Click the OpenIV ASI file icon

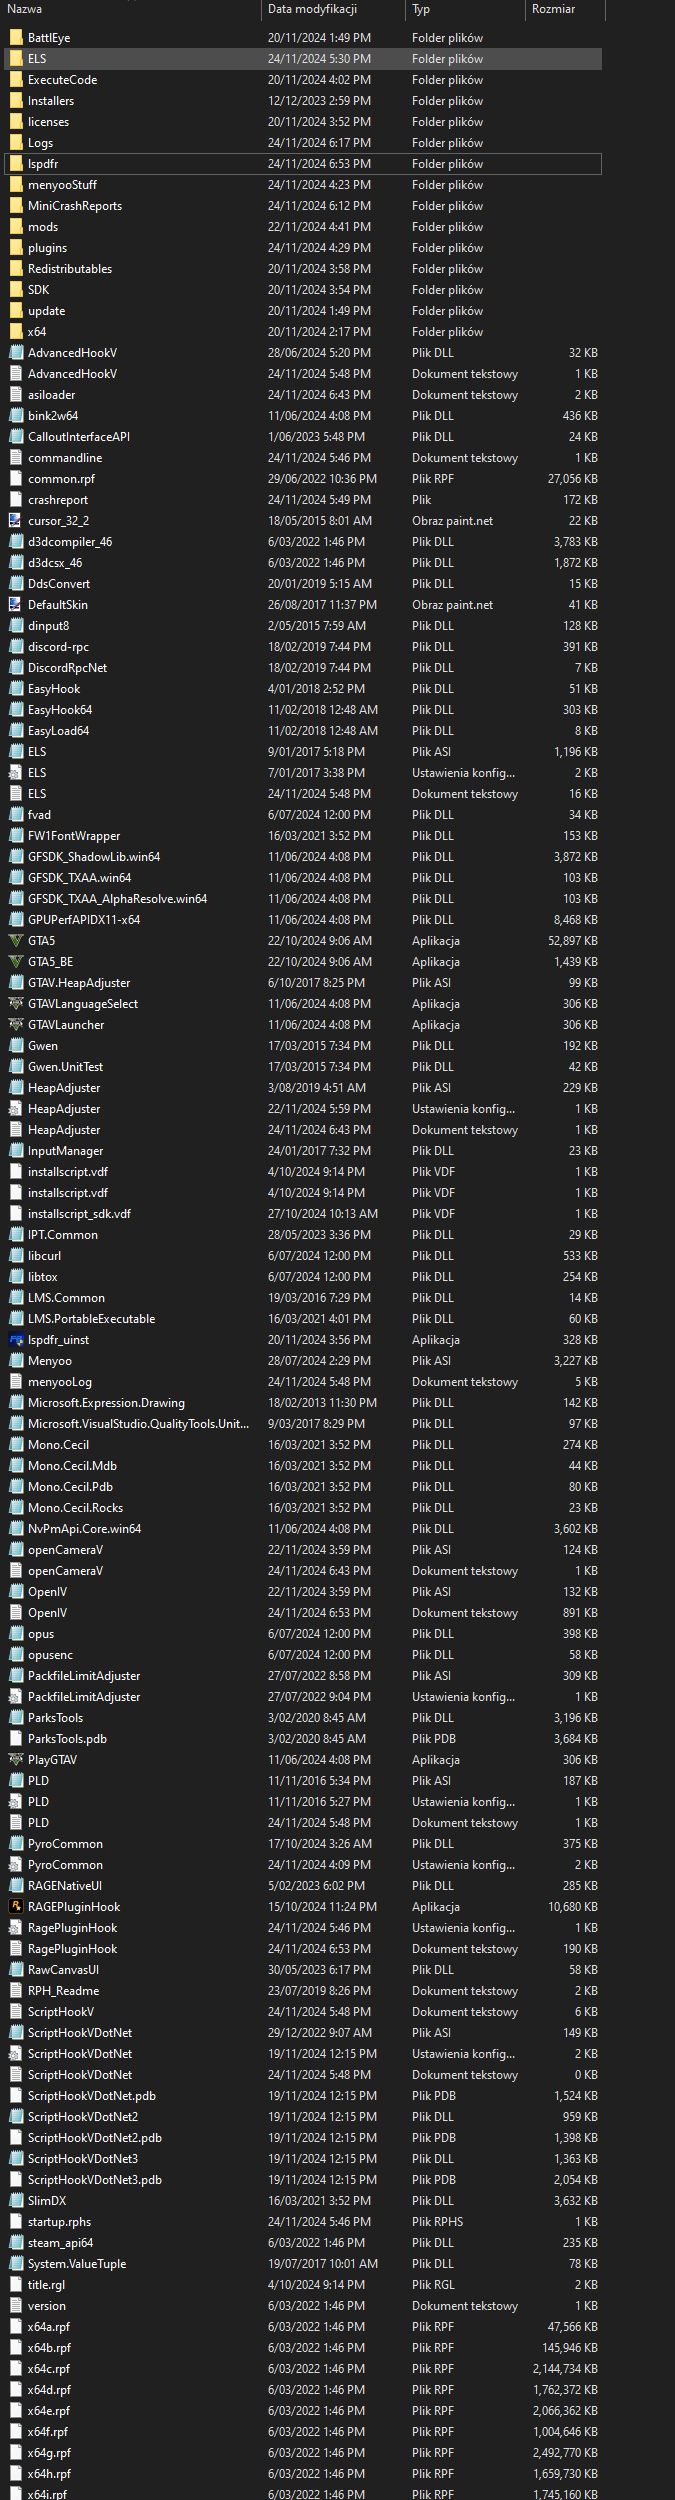[15, 1592]
